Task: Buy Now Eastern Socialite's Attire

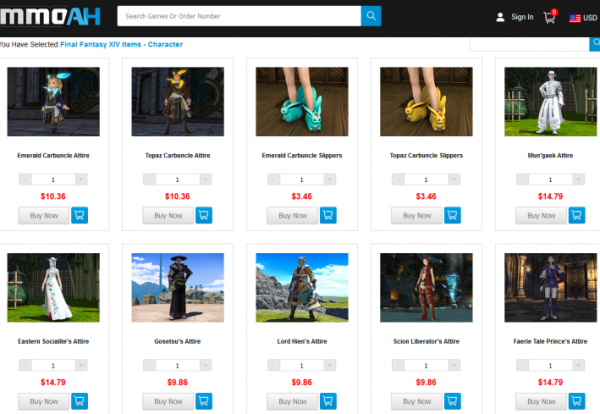Action: (44, 401)
